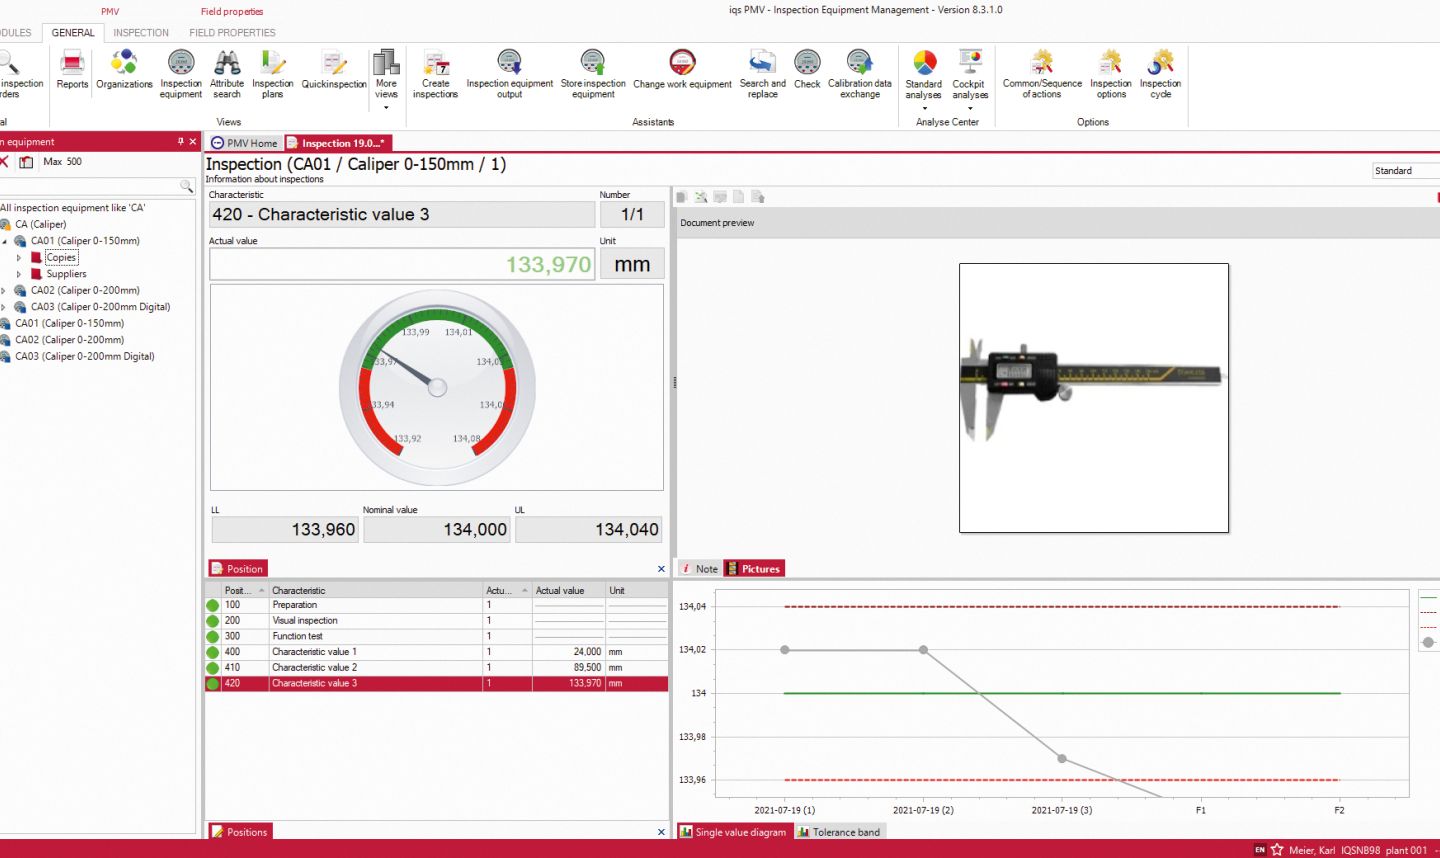Click the search magnifier in the equipment panel

[x=187, y=186]
